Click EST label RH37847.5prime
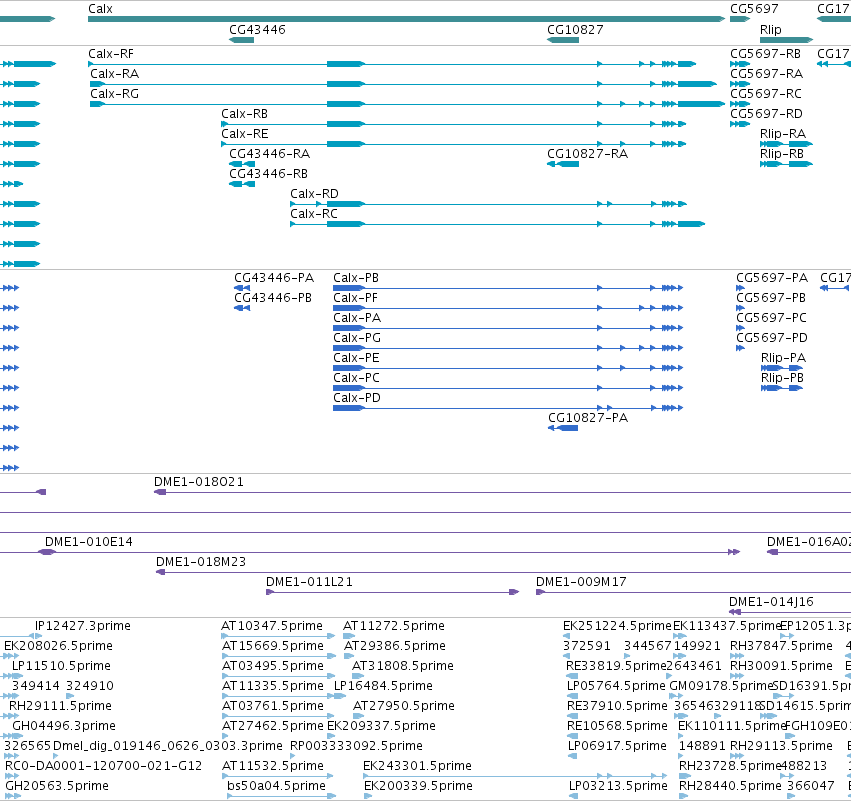Screen dimensions: 851x801 pyautogui.click(x=782, y=646)
